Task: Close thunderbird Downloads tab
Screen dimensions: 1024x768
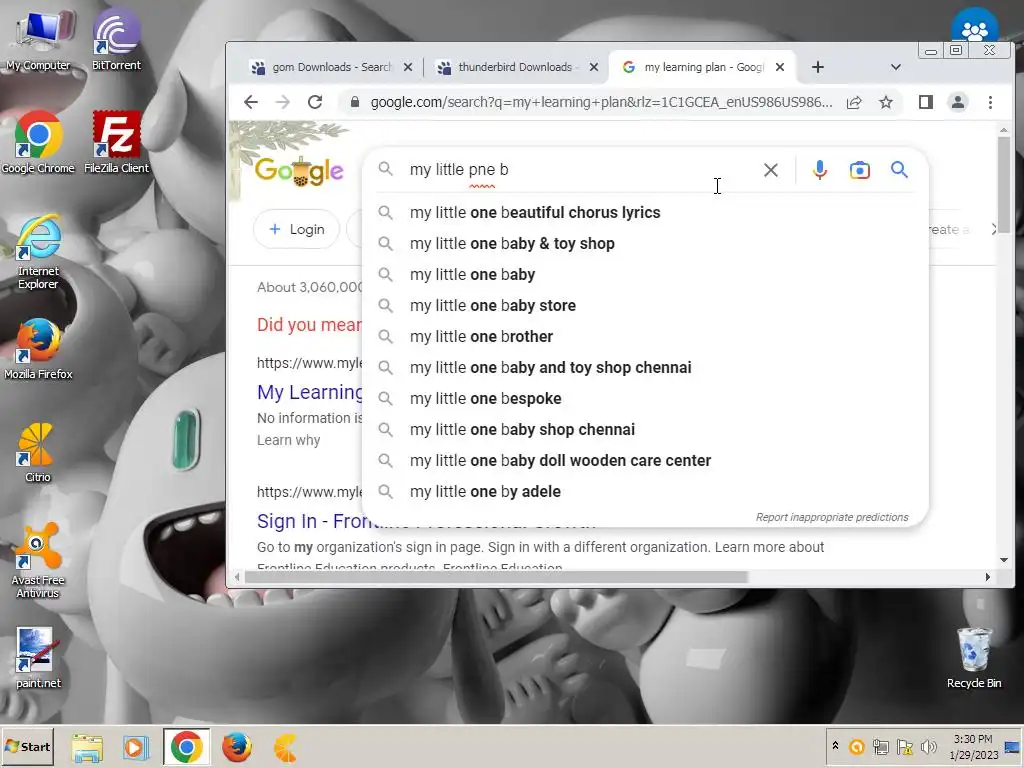Action: coord(593,67)
